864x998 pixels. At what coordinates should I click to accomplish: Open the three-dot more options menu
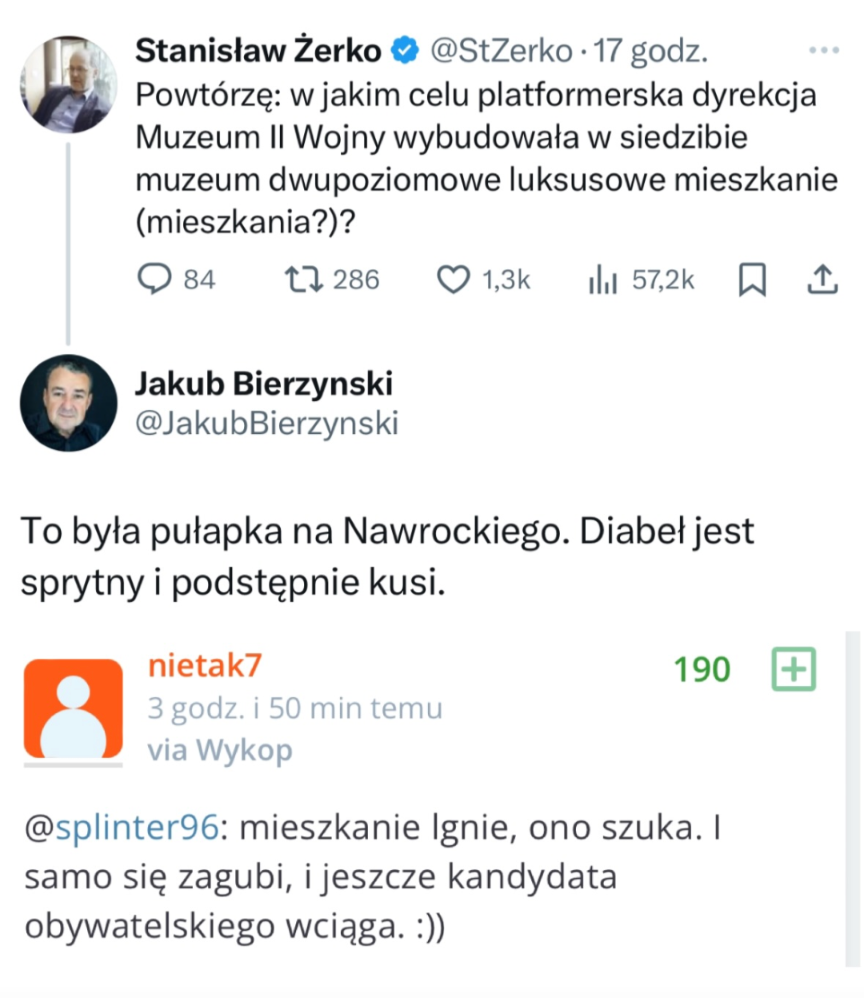click(824, 50)
